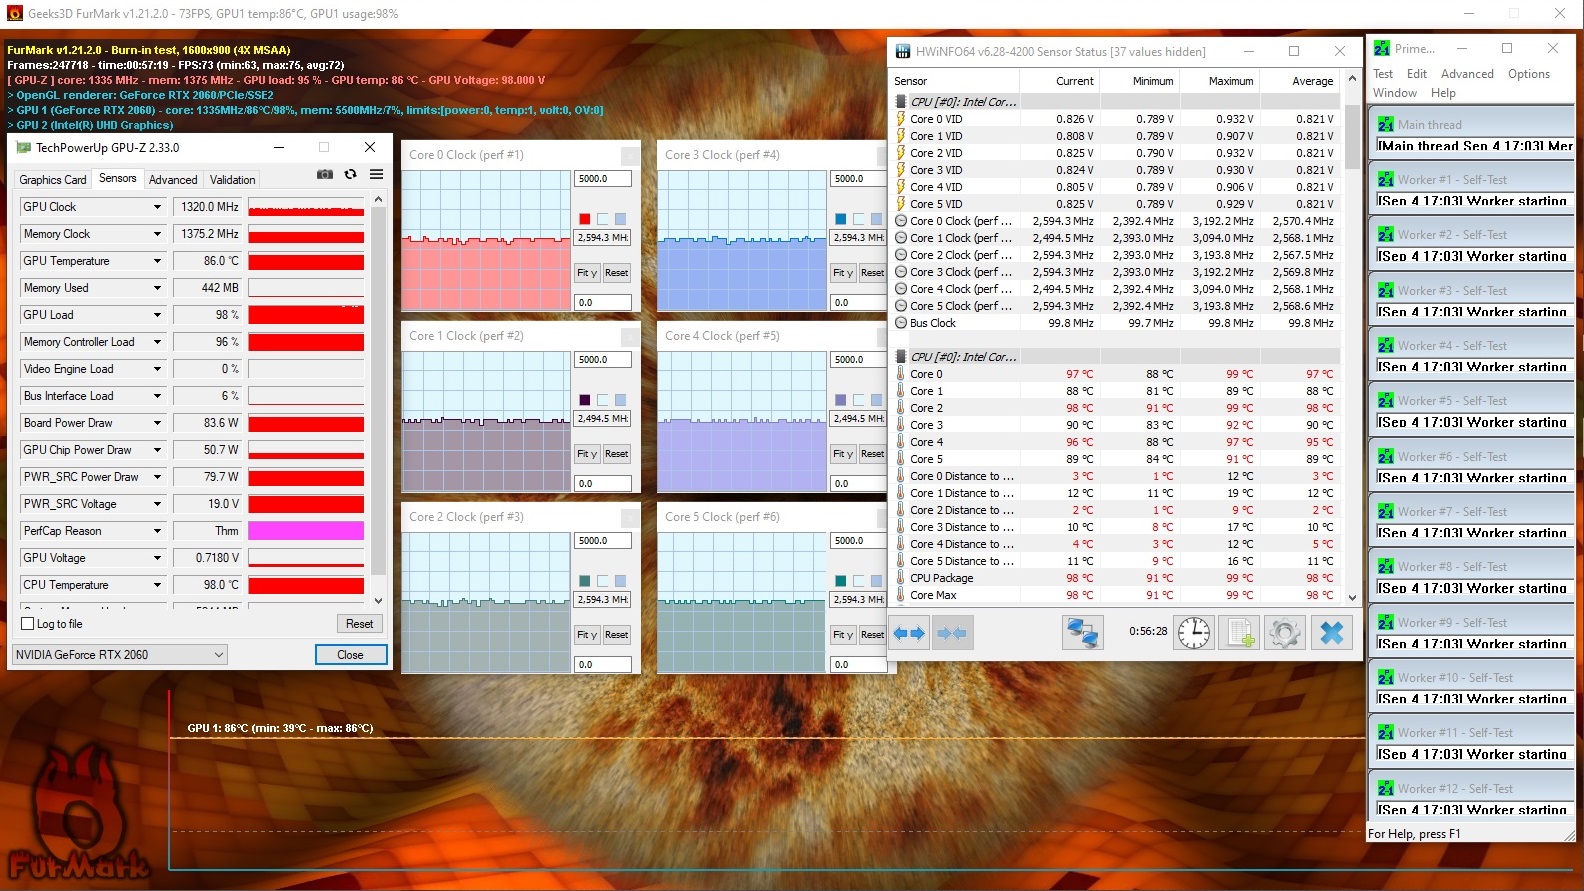
Task: Switch to Validation tab in GPU-Z
Action: click(233, 180)
